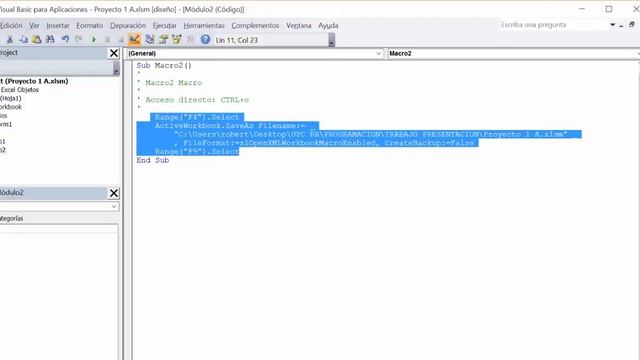640x360 pixels.
Task: Minimize the inner code window
Action: click(621, 25)
